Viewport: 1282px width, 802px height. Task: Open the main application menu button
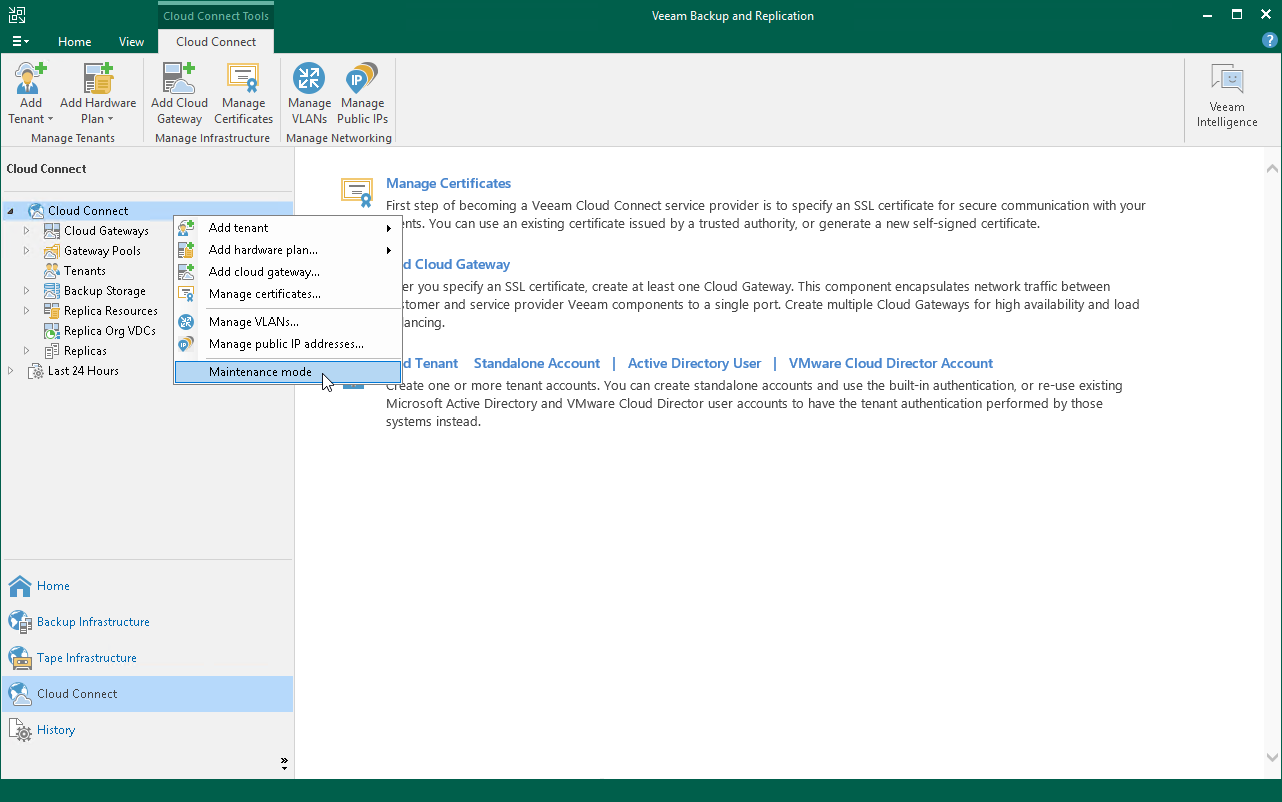tap(20, 42)
